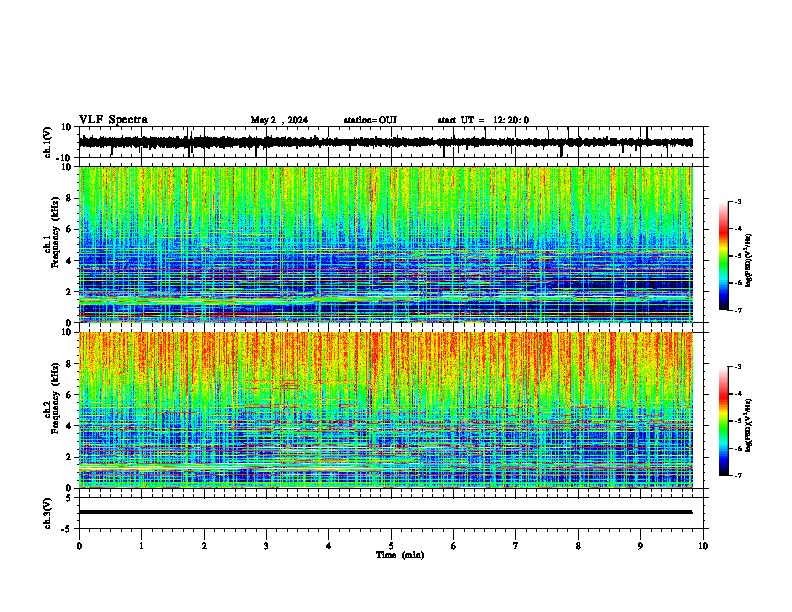Click the date 'May 2, 2024'

(x=279, y=120)
